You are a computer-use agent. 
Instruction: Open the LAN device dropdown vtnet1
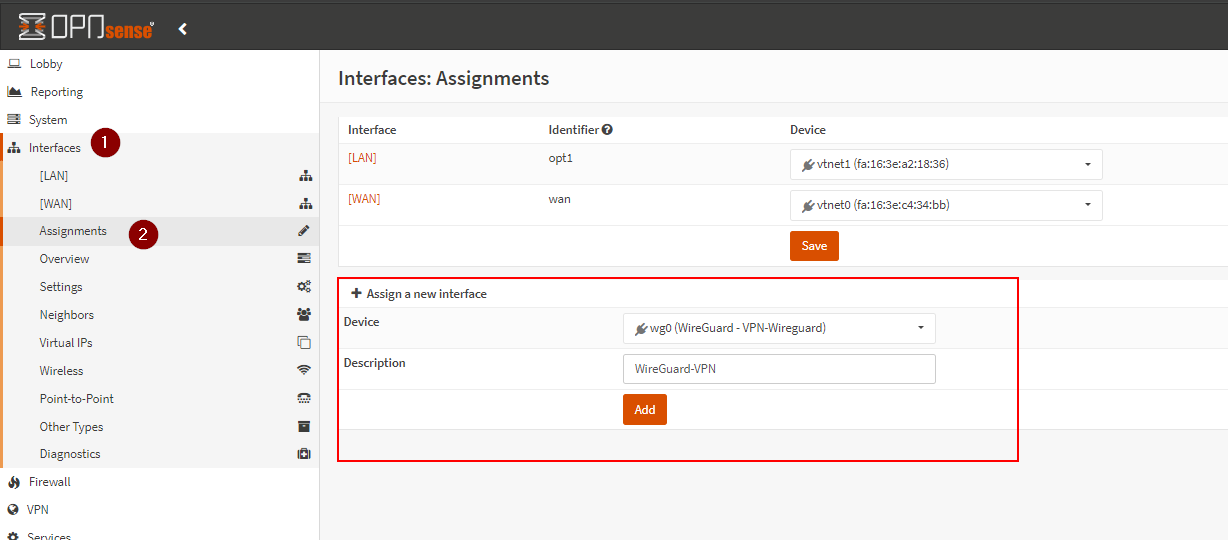point(945,165)
